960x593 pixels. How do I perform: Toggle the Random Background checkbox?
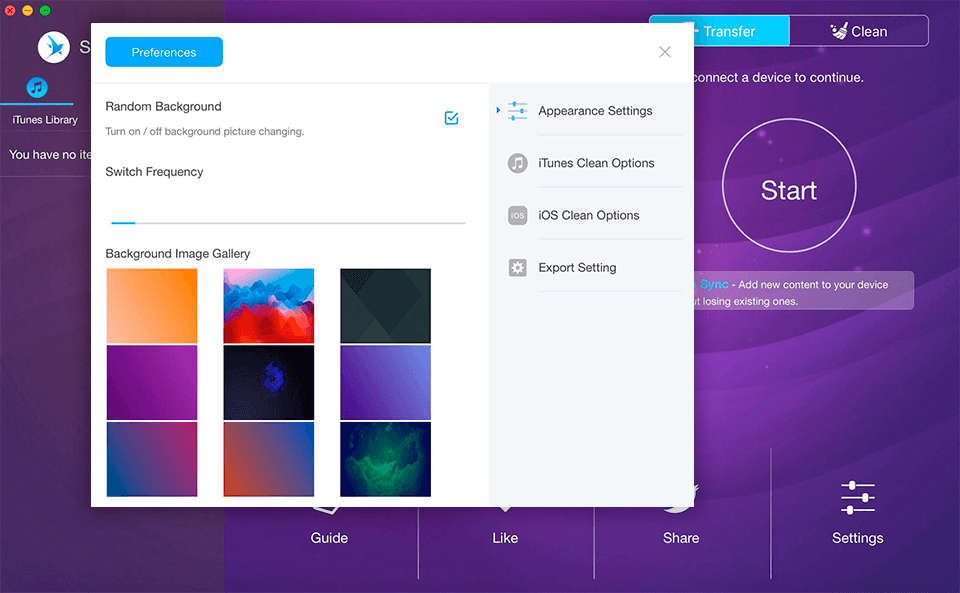tap(451, 117)
